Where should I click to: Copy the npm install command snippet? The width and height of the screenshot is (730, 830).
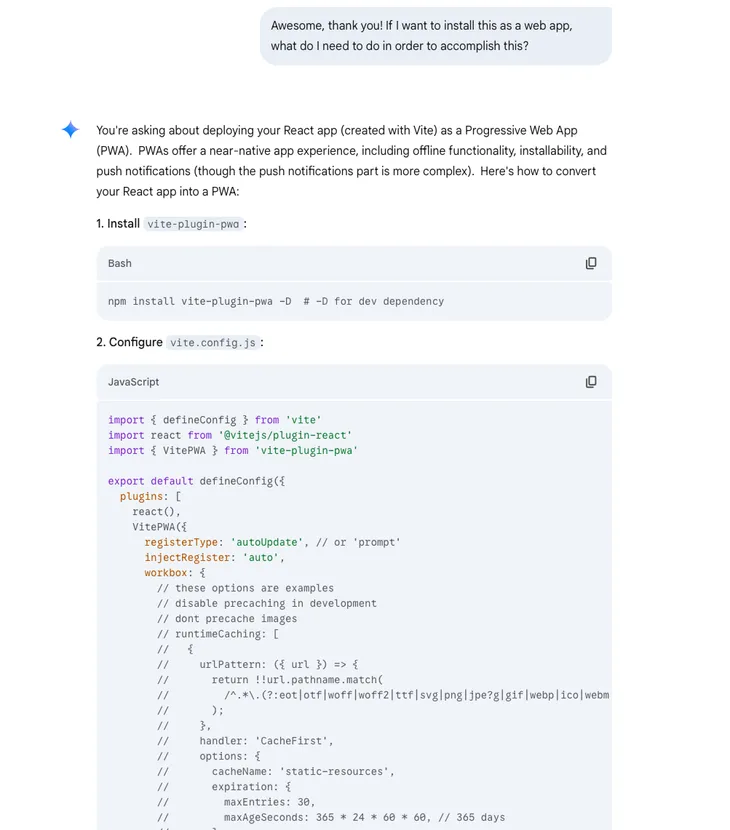(x=270, y=301)
